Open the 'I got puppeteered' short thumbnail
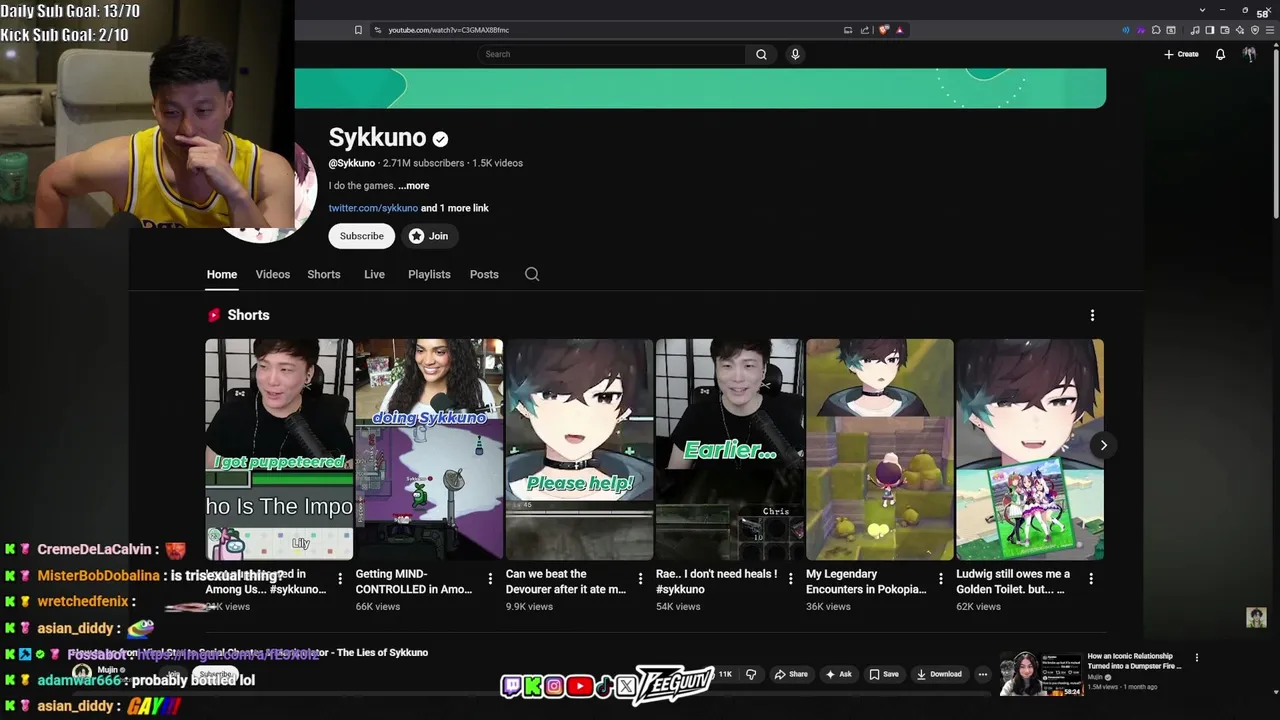Image resolution: width=1280 pixels, height=720 pixels. [279, 449]
